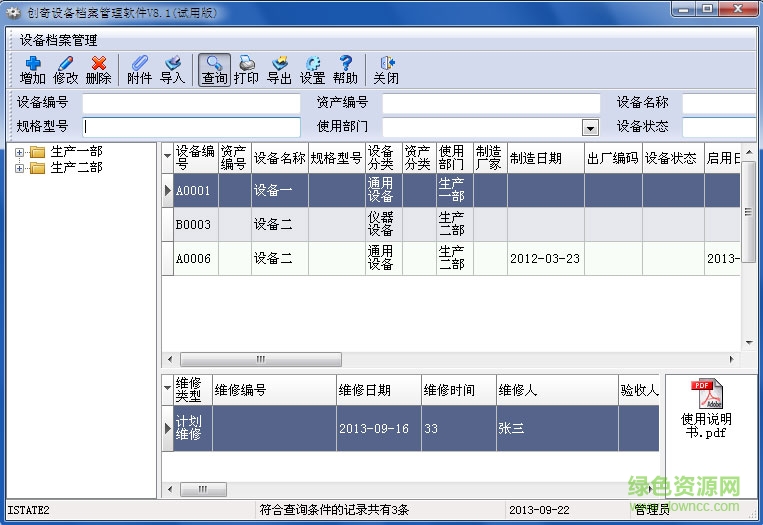Open the equipment grid column selector arrow
763x525 pixels.
[167, 155]
